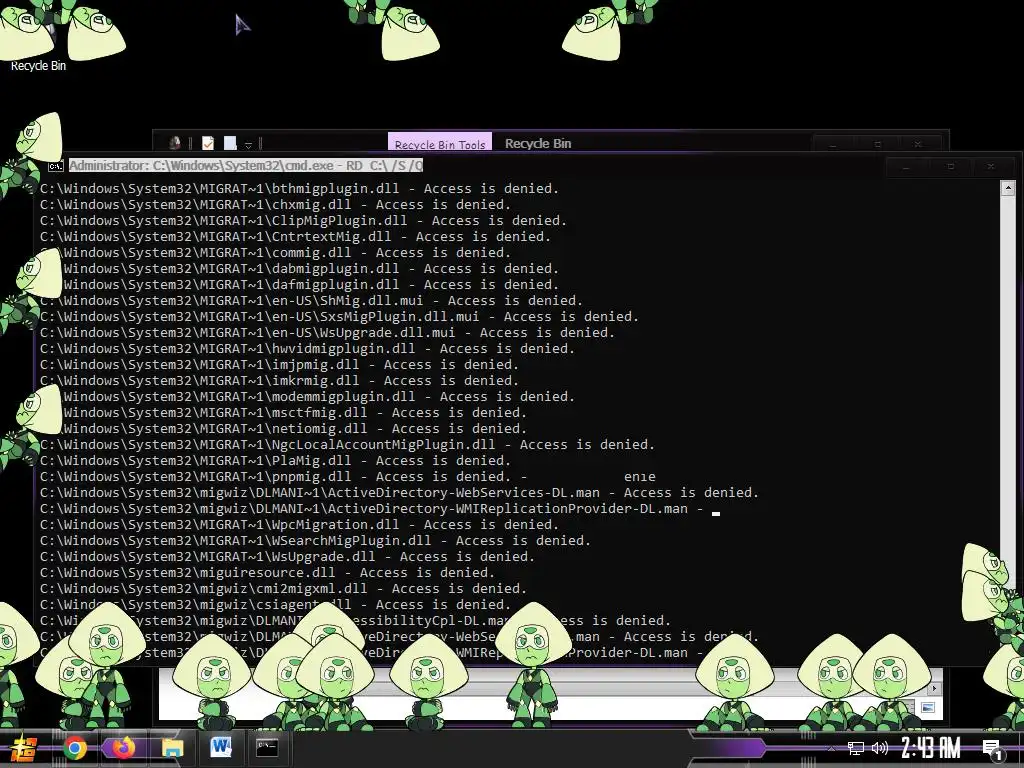Viewport: 1024px width, 768px height.
Task: Click the miguiresource.dll output line
Action: 267,573
